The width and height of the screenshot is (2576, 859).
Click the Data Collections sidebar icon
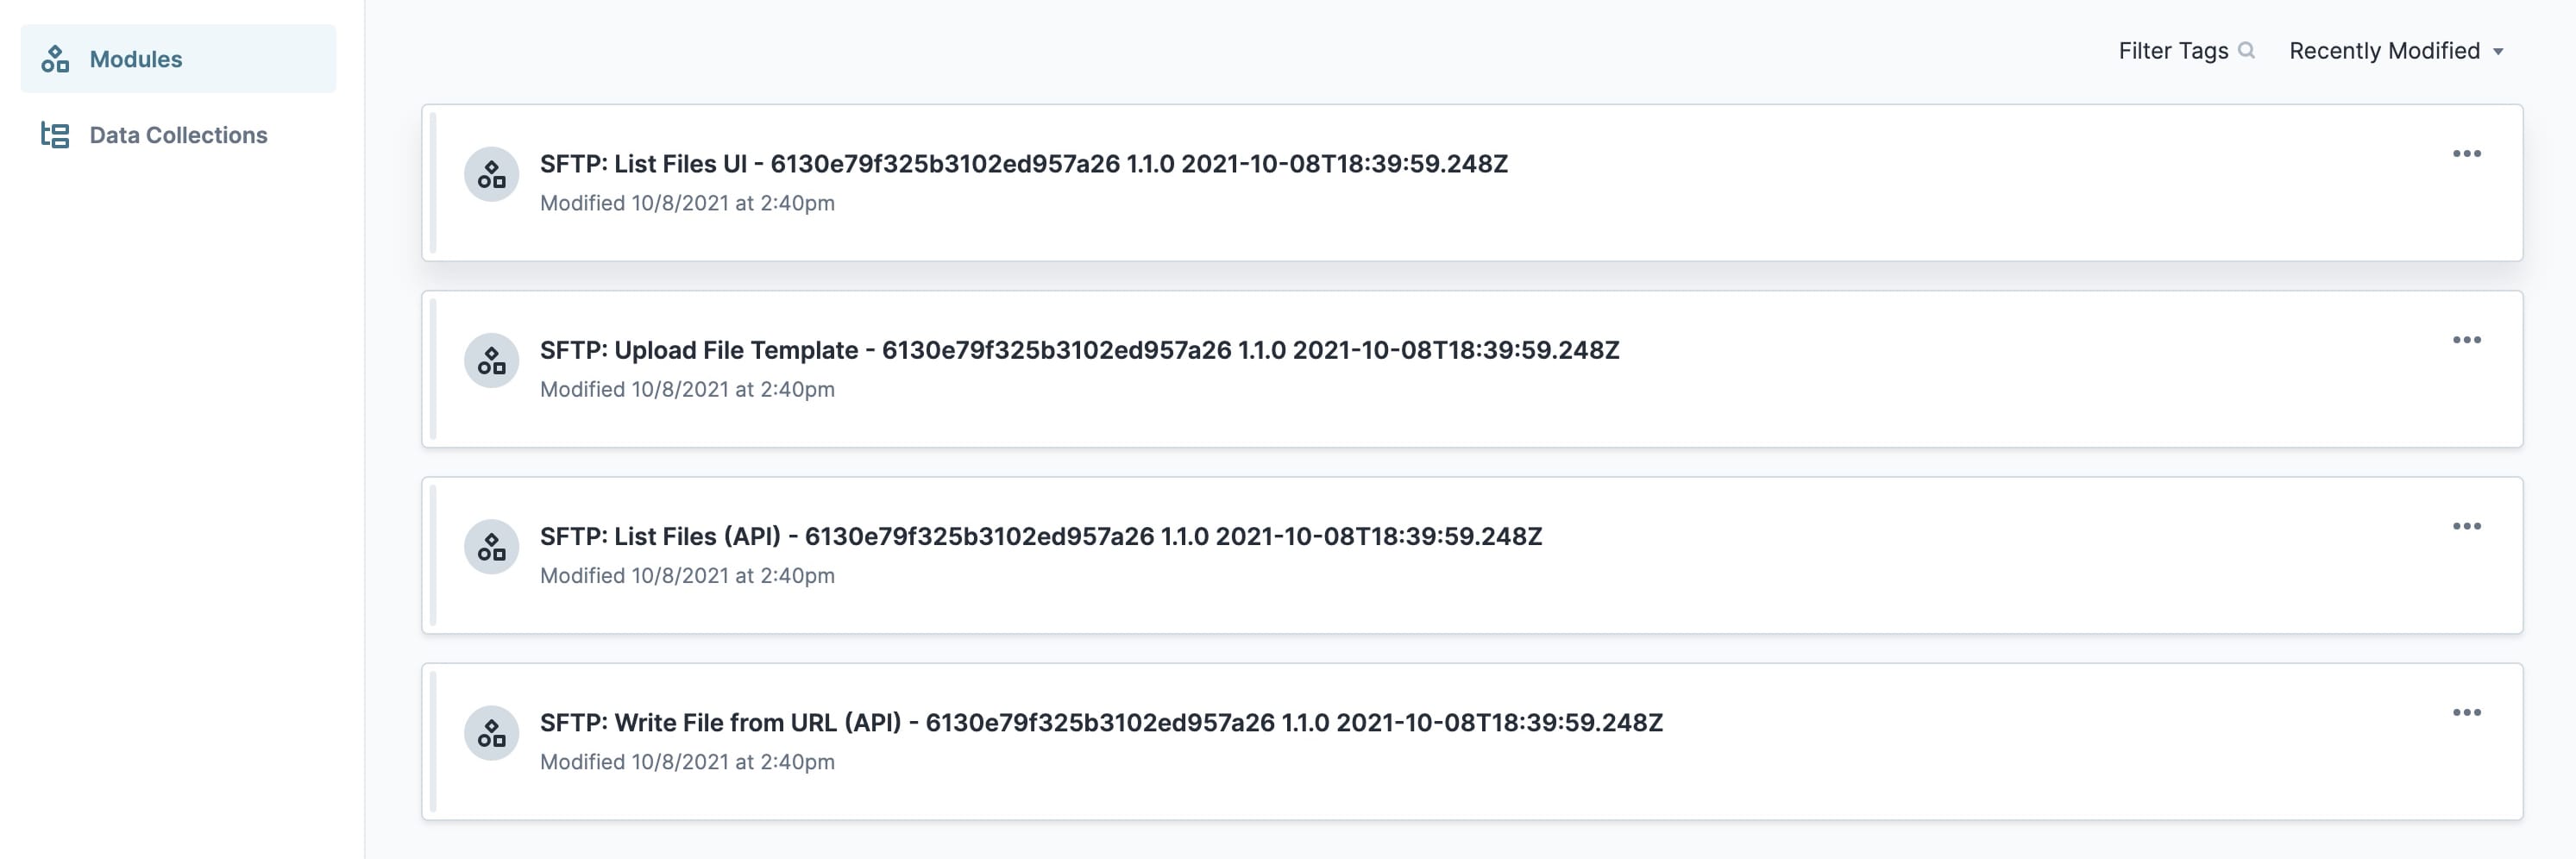click(x=55, y=135)
